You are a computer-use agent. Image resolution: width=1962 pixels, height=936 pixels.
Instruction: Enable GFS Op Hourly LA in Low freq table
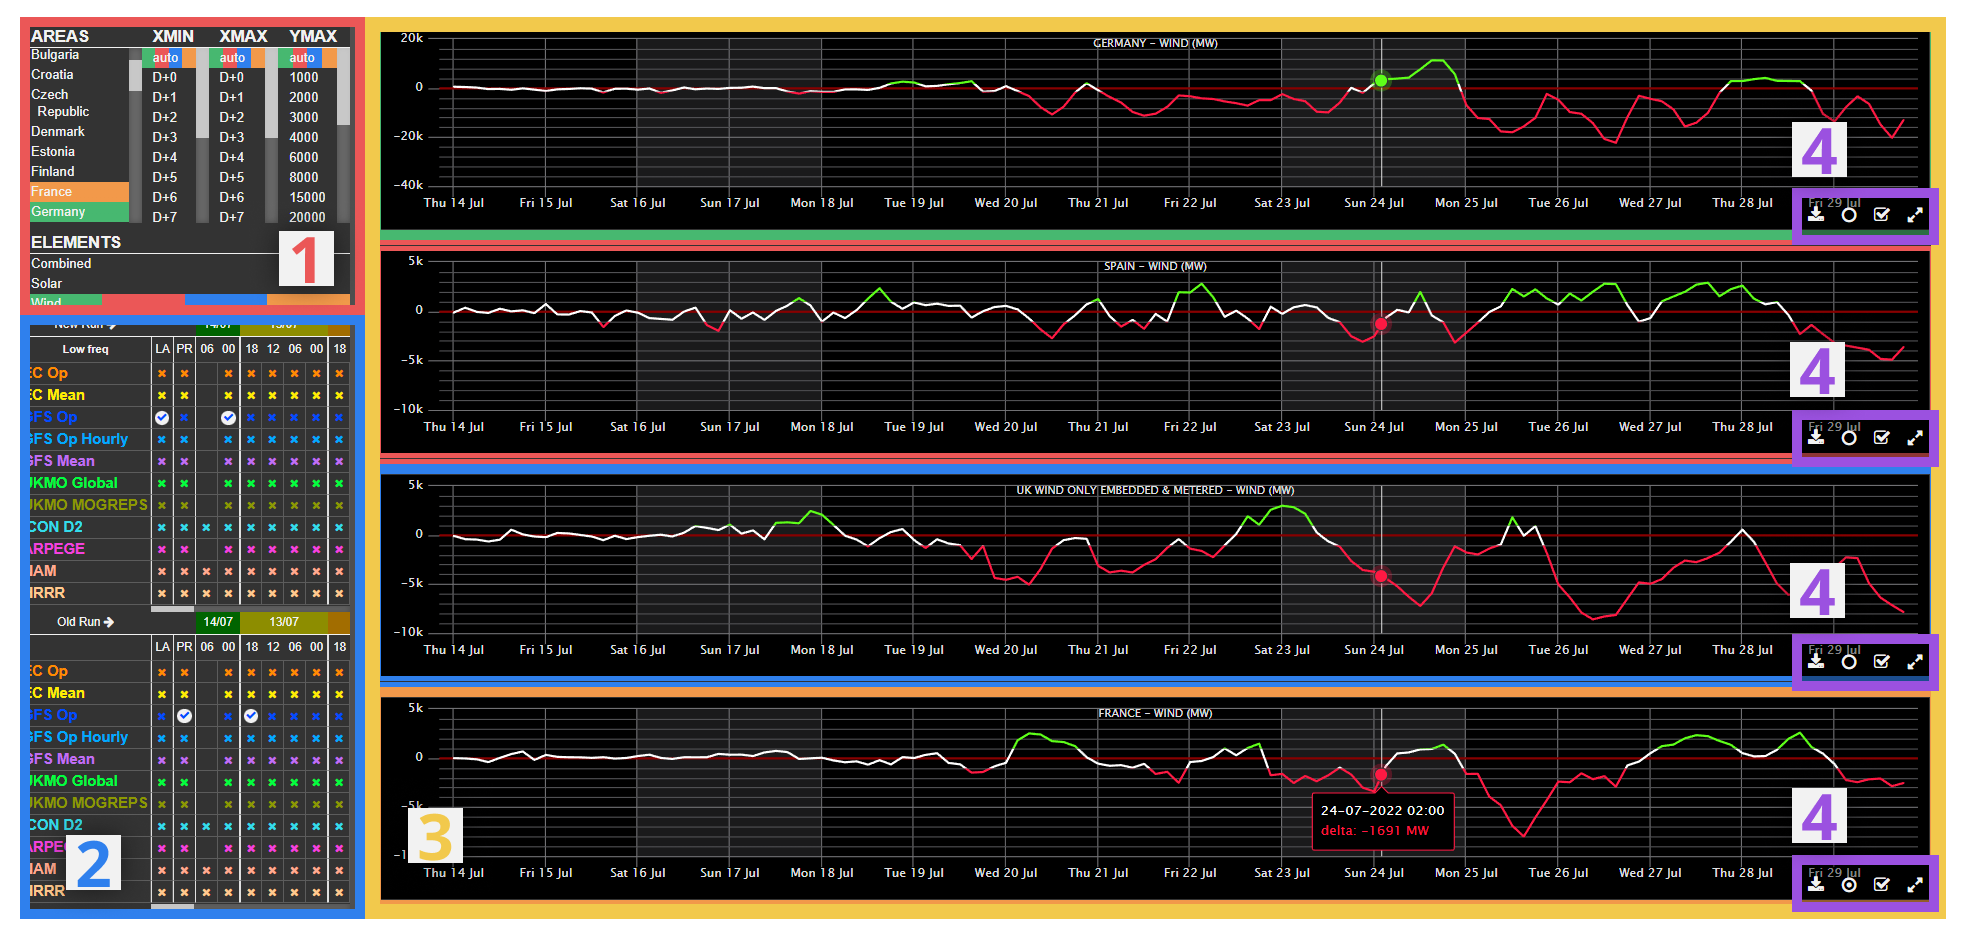(x=162, y=439)
